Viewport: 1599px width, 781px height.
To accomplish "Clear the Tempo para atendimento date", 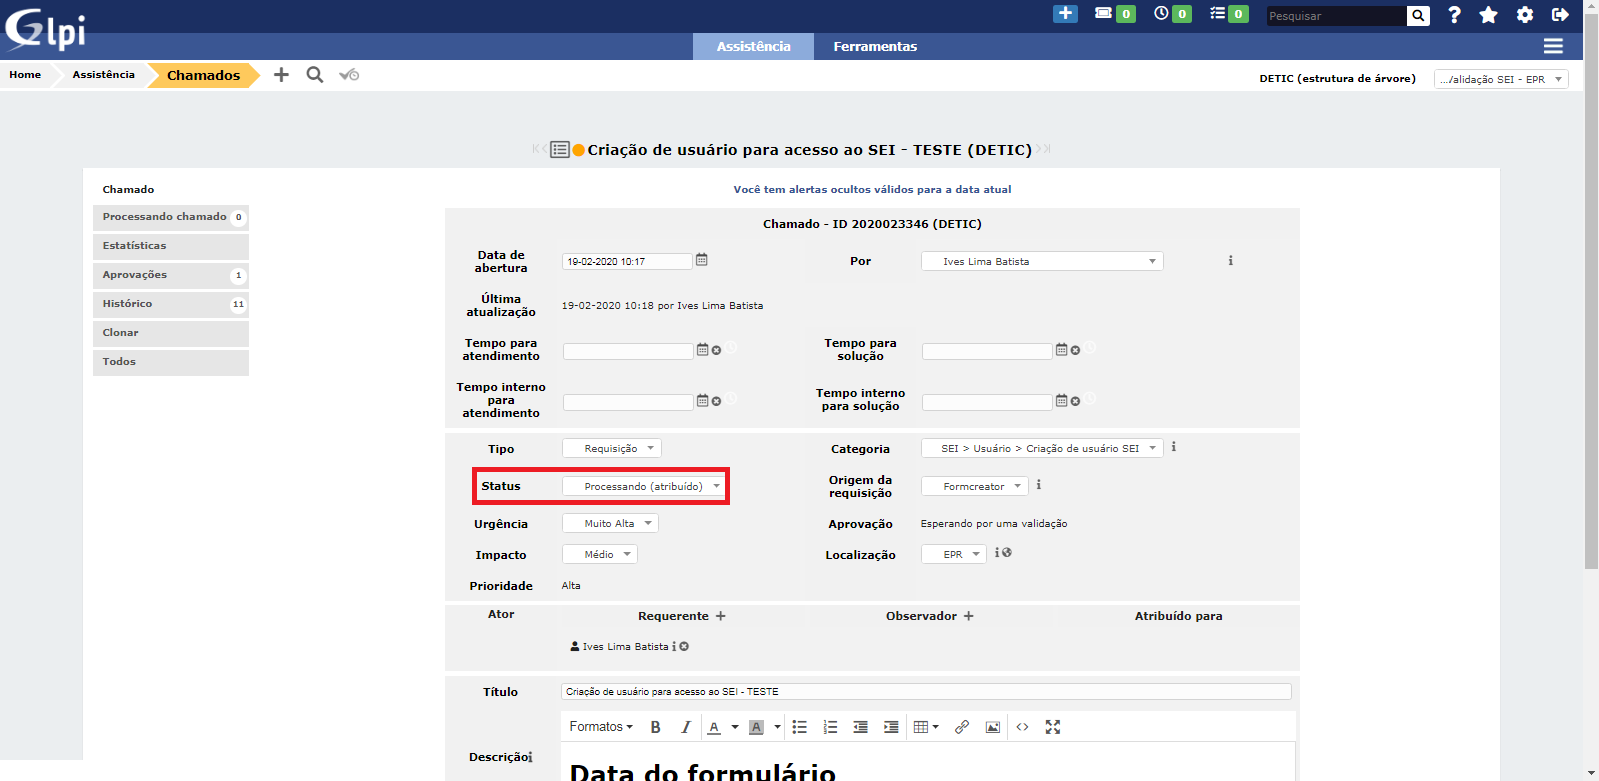I will click(716, 350).
